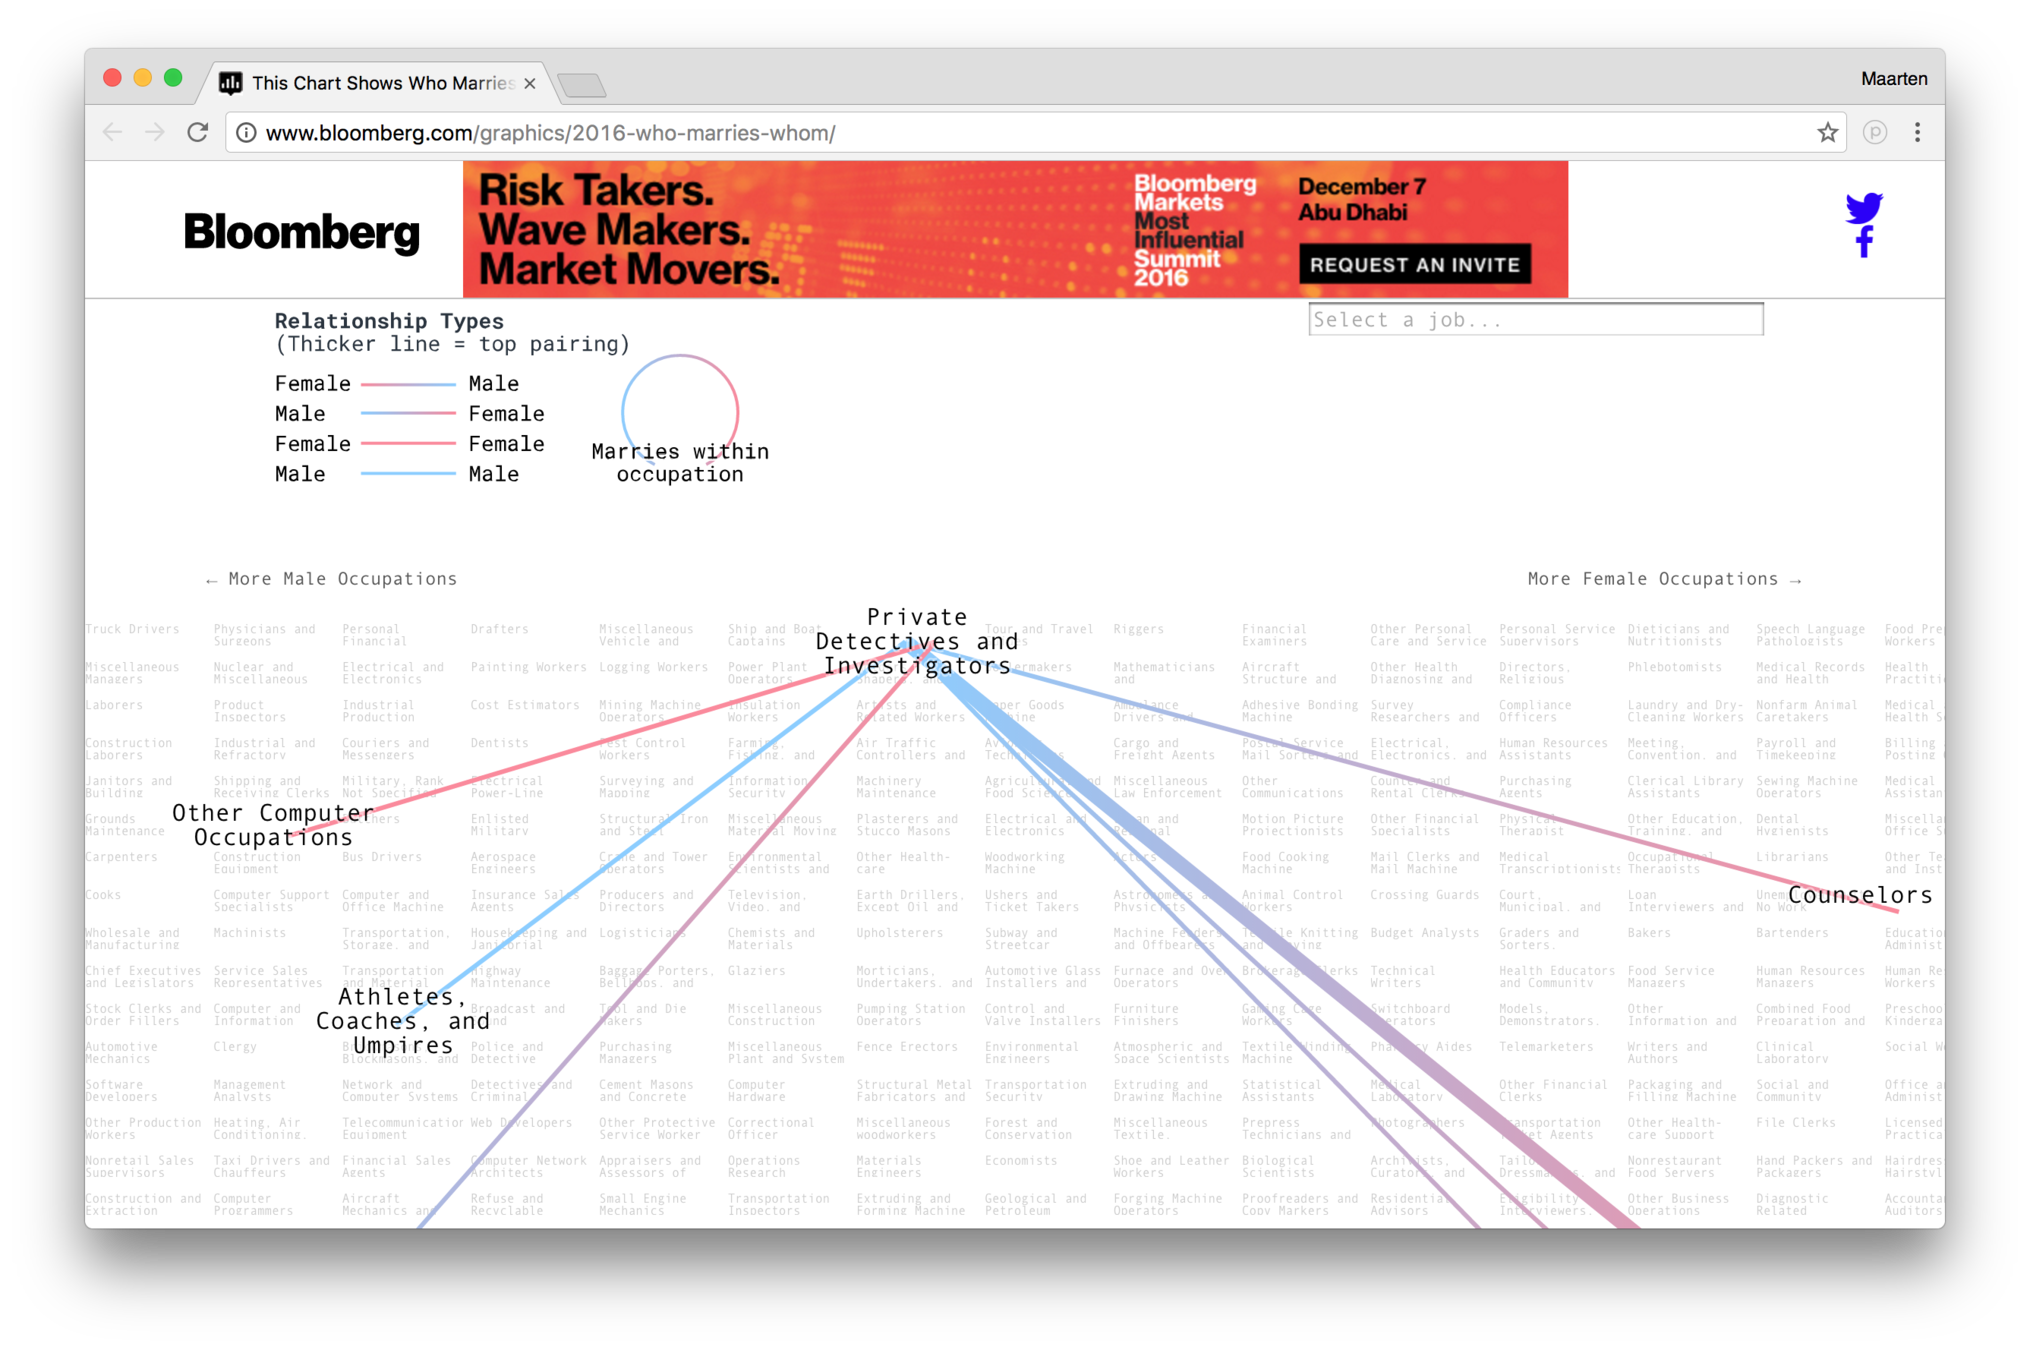Viewport: 2030px width, 1350px height.
Task: Click the Twitter share icon
Action: coord(1864,207)
